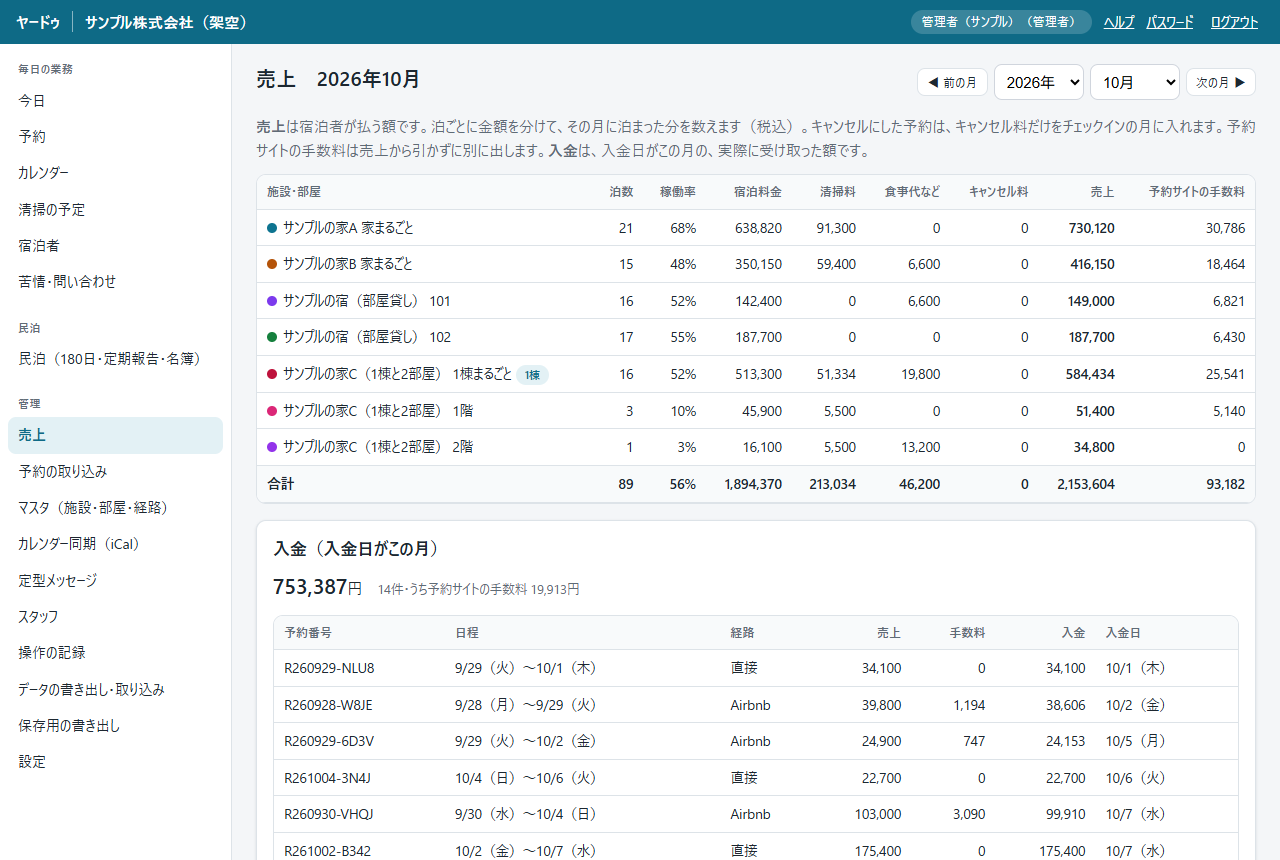Image resolution: width=1280 pixels, height=860 pixels.
Task: Click reservation number R261002-B342
Action: coord(328,851)
